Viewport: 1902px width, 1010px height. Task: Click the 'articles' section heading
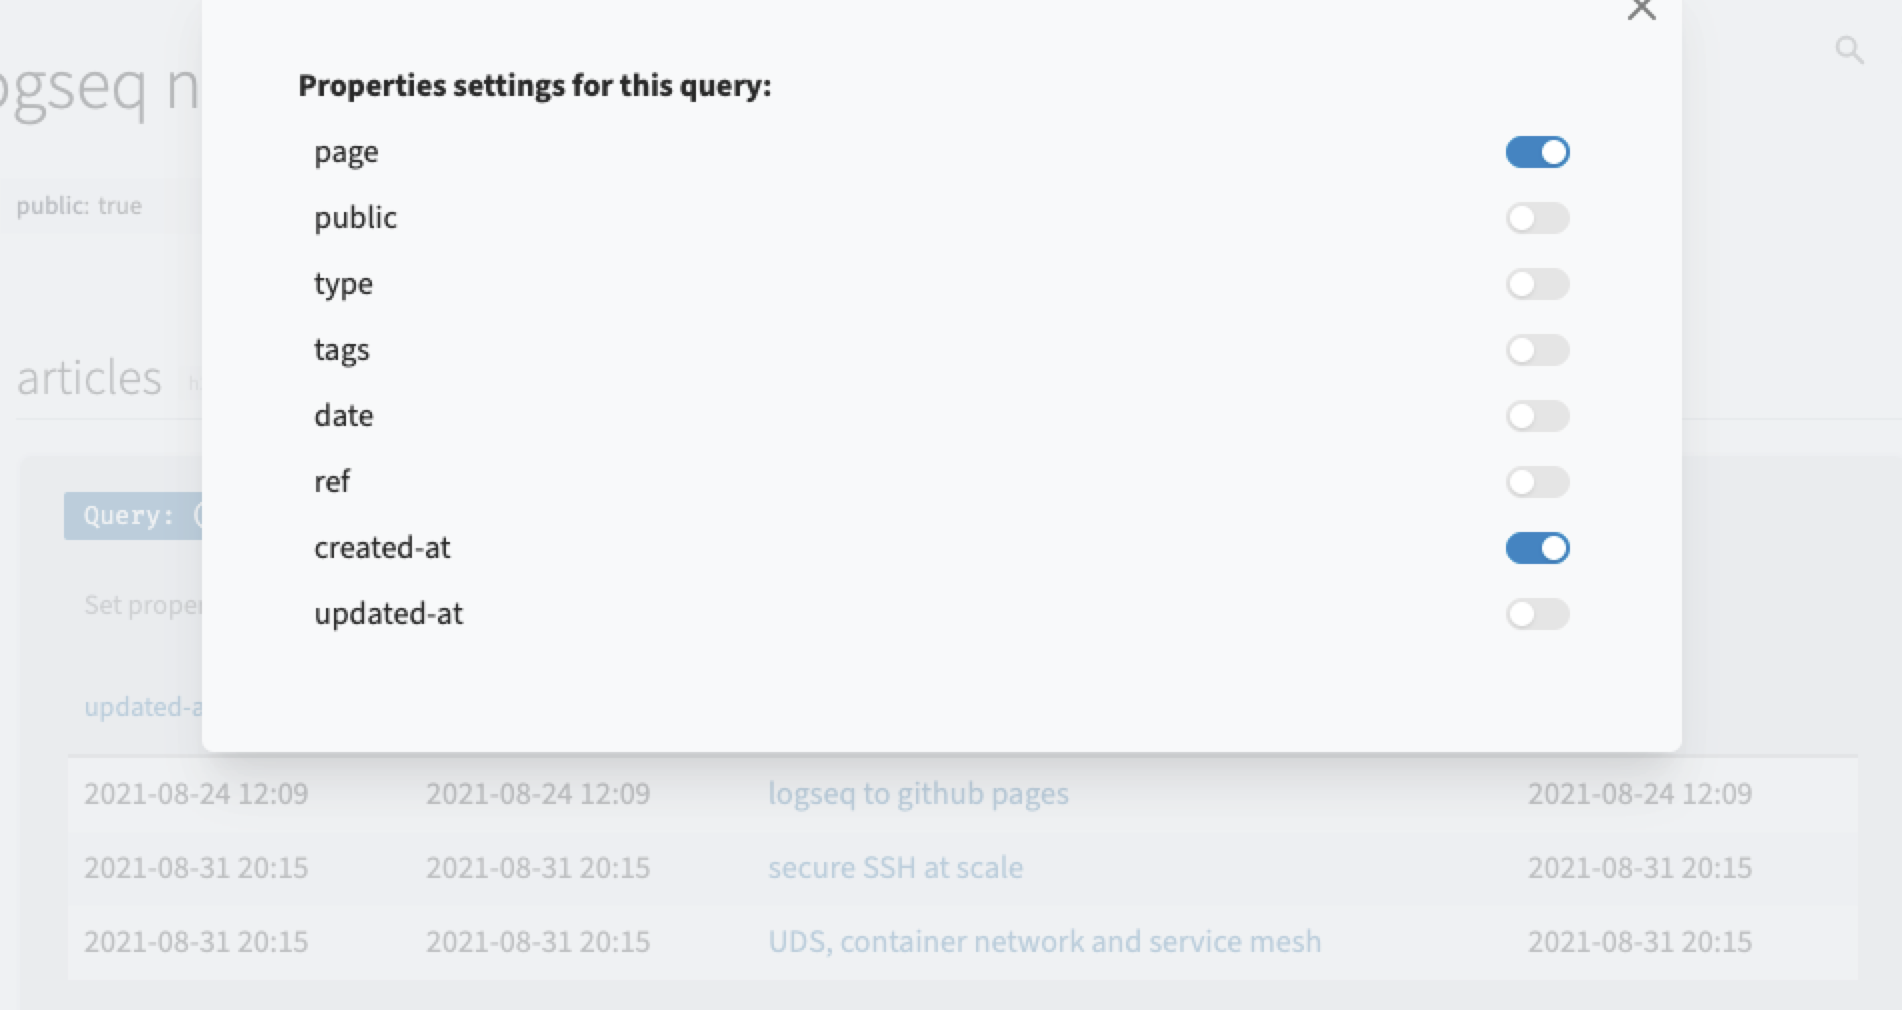(x=88, y=378)
